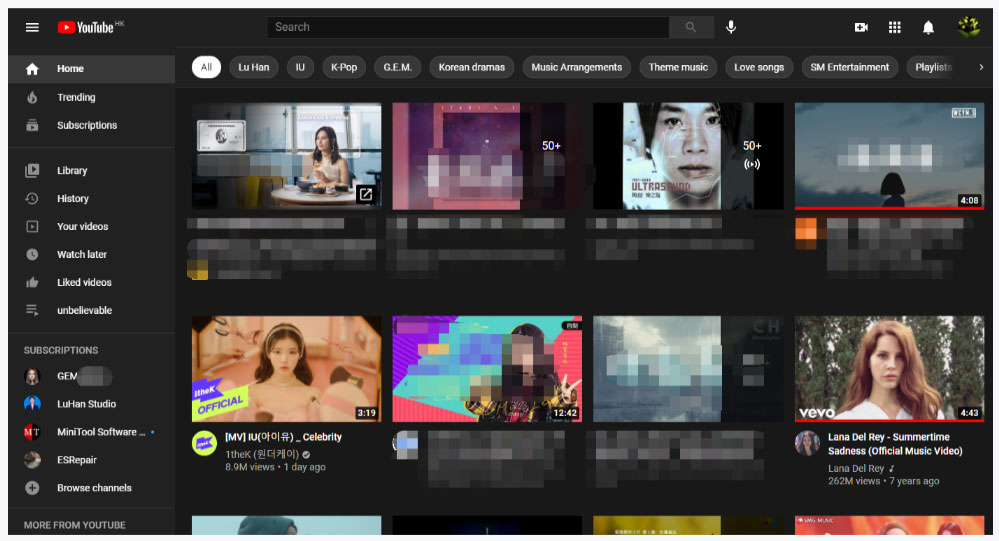Select the Music Arrangements chip
The height and width of the screenshot is (541, 999).
pyautogui.click(x=577, y=67)
